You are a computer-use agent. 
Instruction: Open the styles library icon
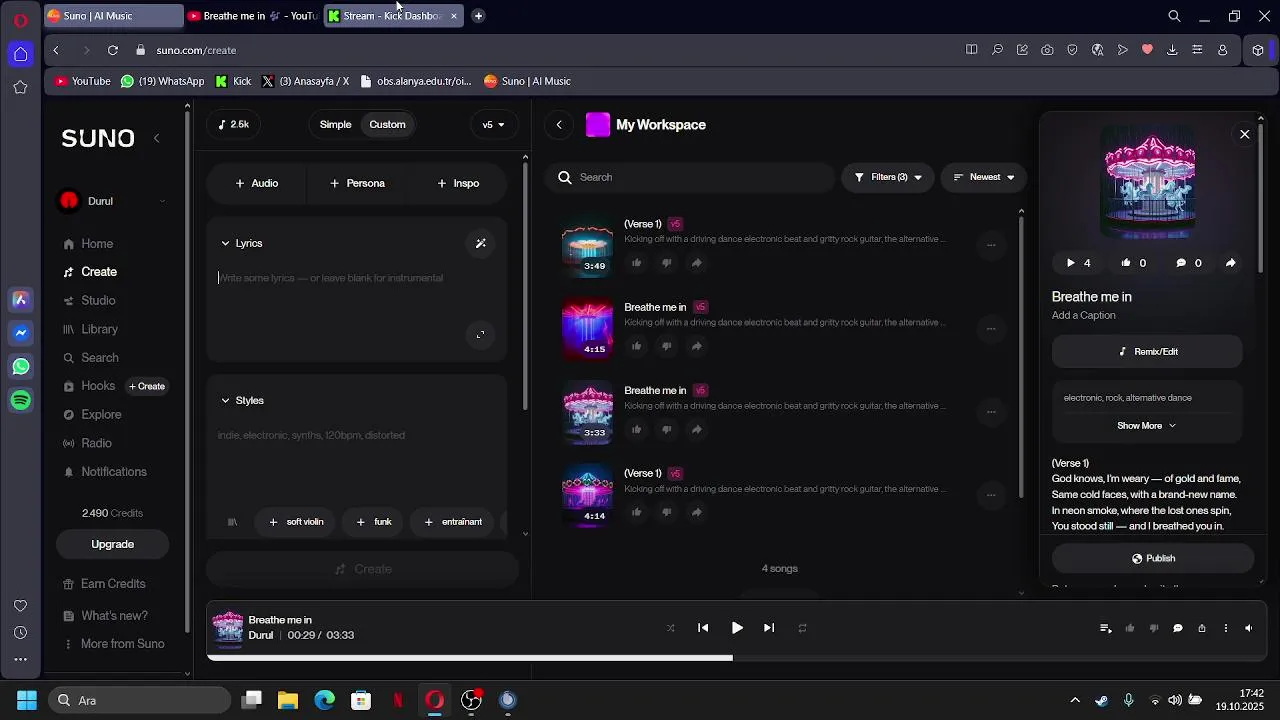pos(232,522)
